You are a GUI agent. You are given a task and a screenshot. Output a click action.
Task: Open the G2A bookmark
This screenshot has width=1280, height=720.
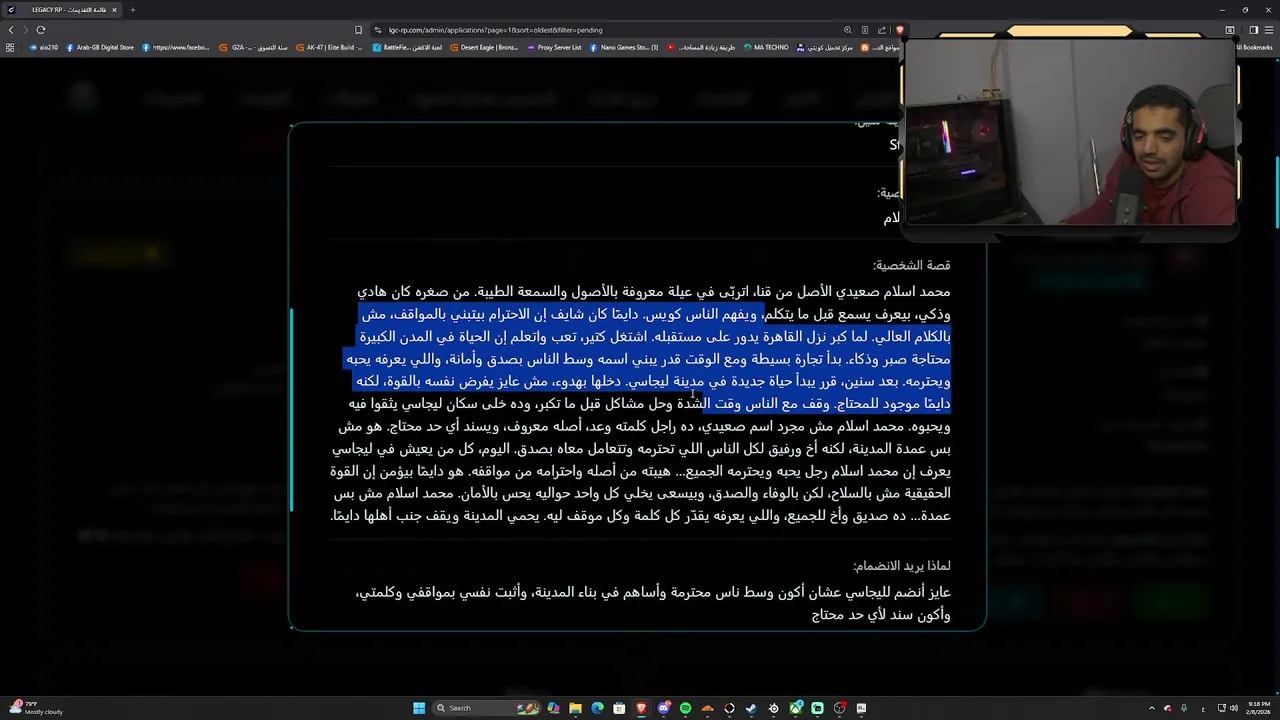[255, 47]
